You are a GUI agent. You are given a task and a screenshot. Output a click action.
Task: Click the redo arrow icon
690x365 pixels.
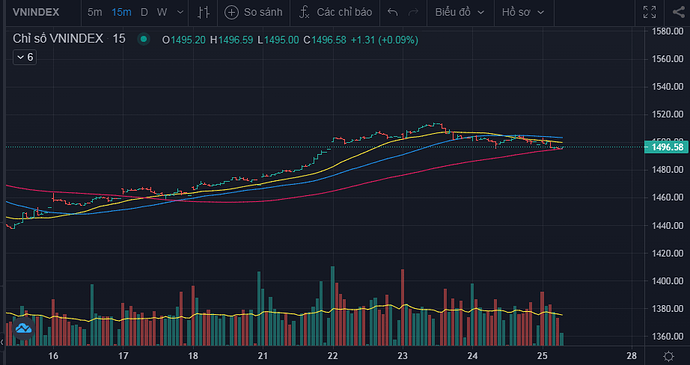pyautogui.click(x=413, y=12)
